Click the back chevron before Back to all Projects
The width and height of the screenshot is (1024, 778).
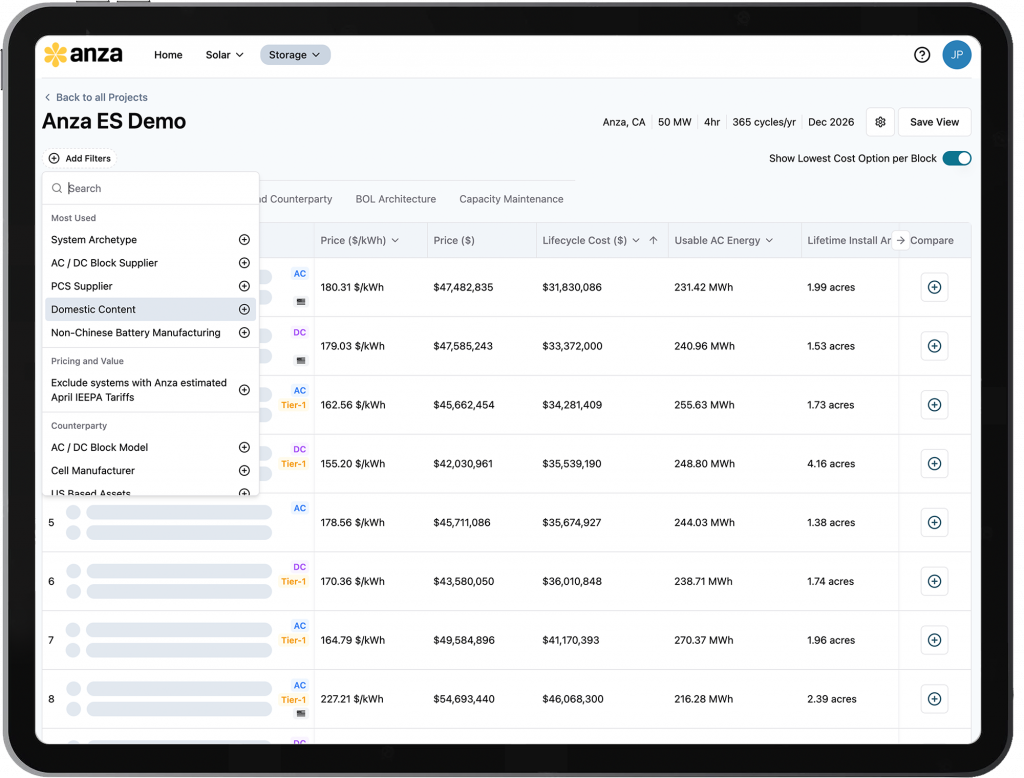click(47, 97)
